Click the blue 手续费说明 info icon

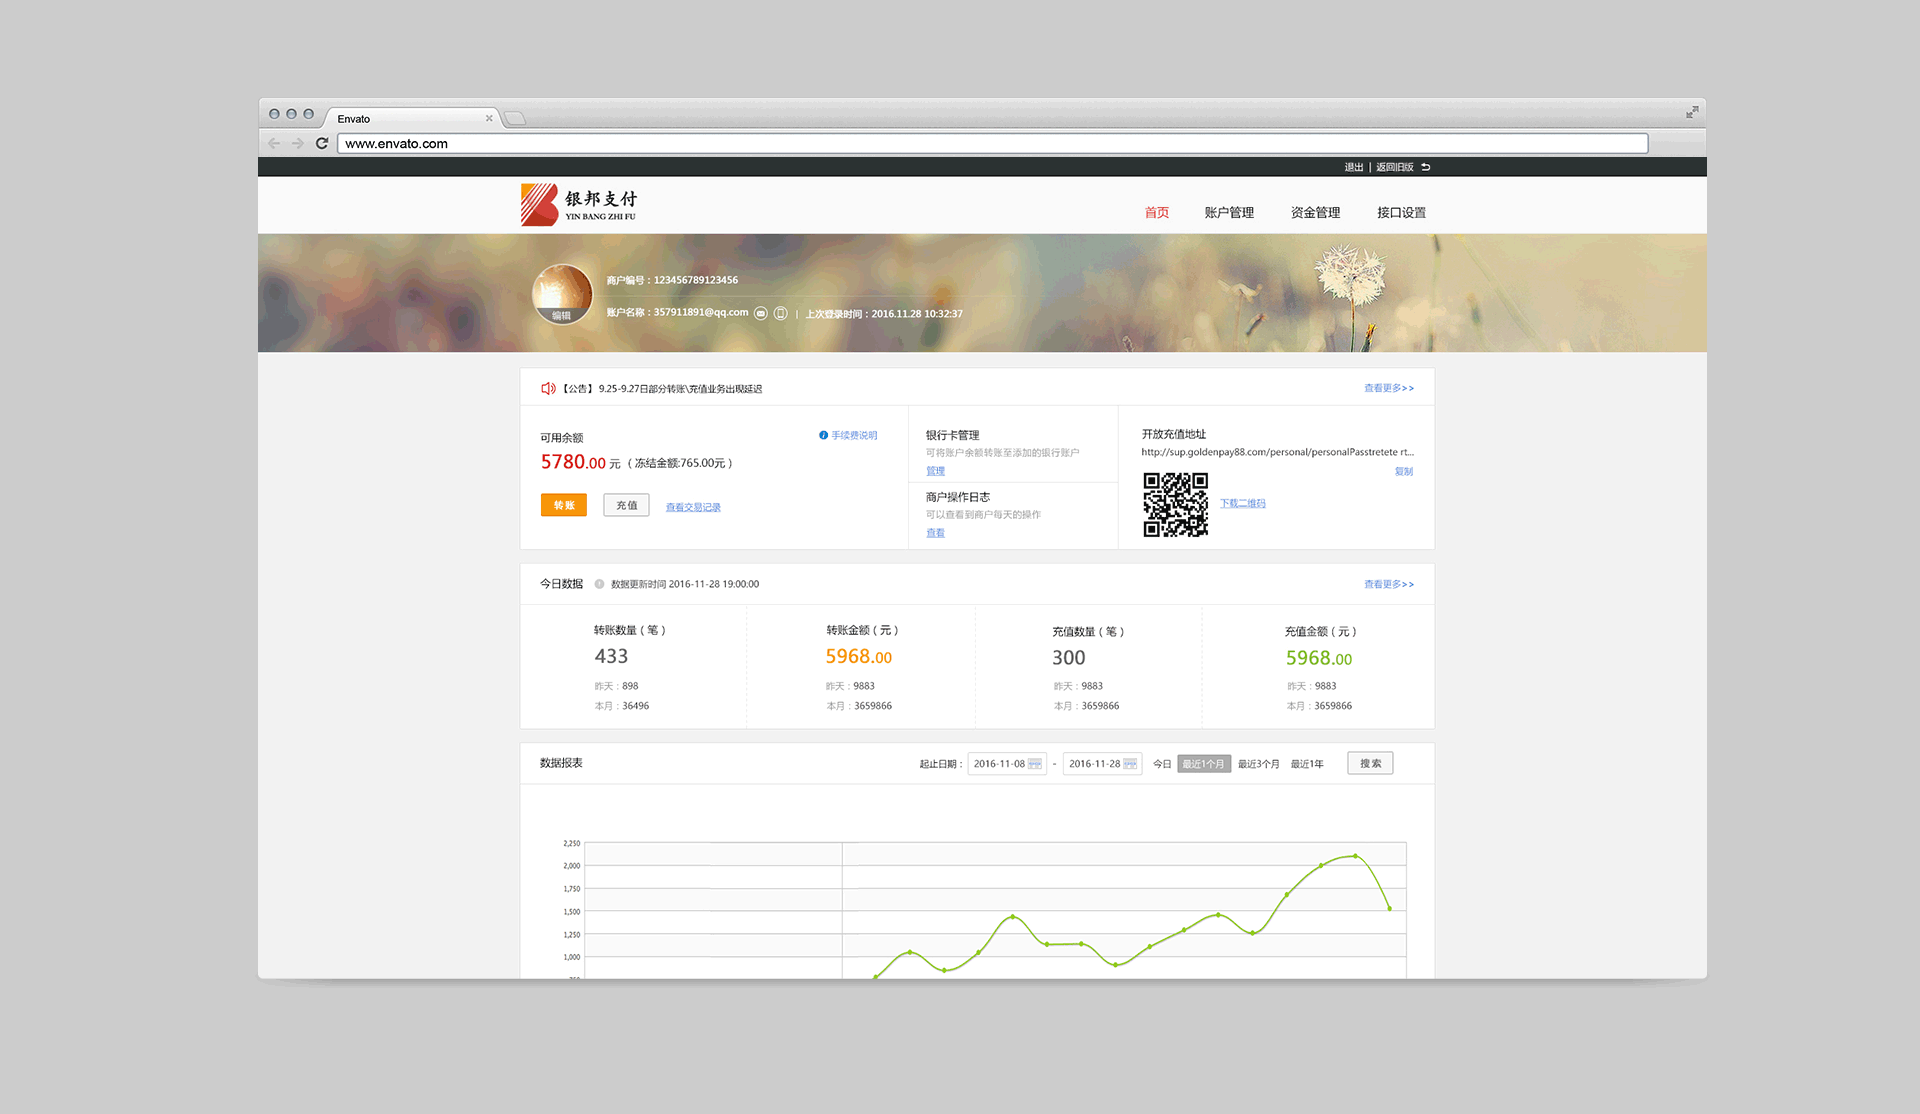pyautogui.click(x=823, y=435)
